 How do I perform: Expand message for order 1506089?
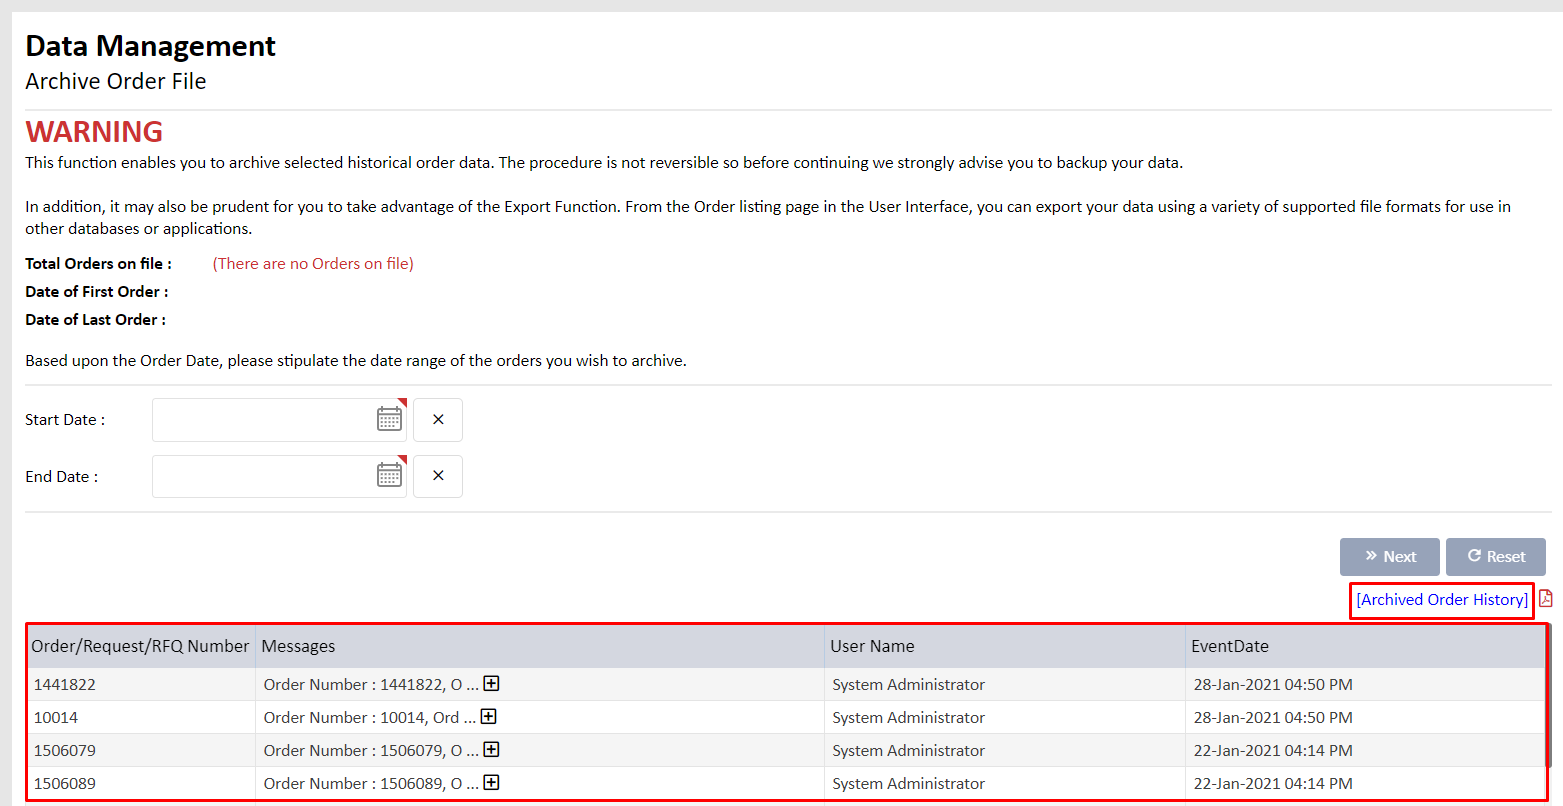[491, 782]
